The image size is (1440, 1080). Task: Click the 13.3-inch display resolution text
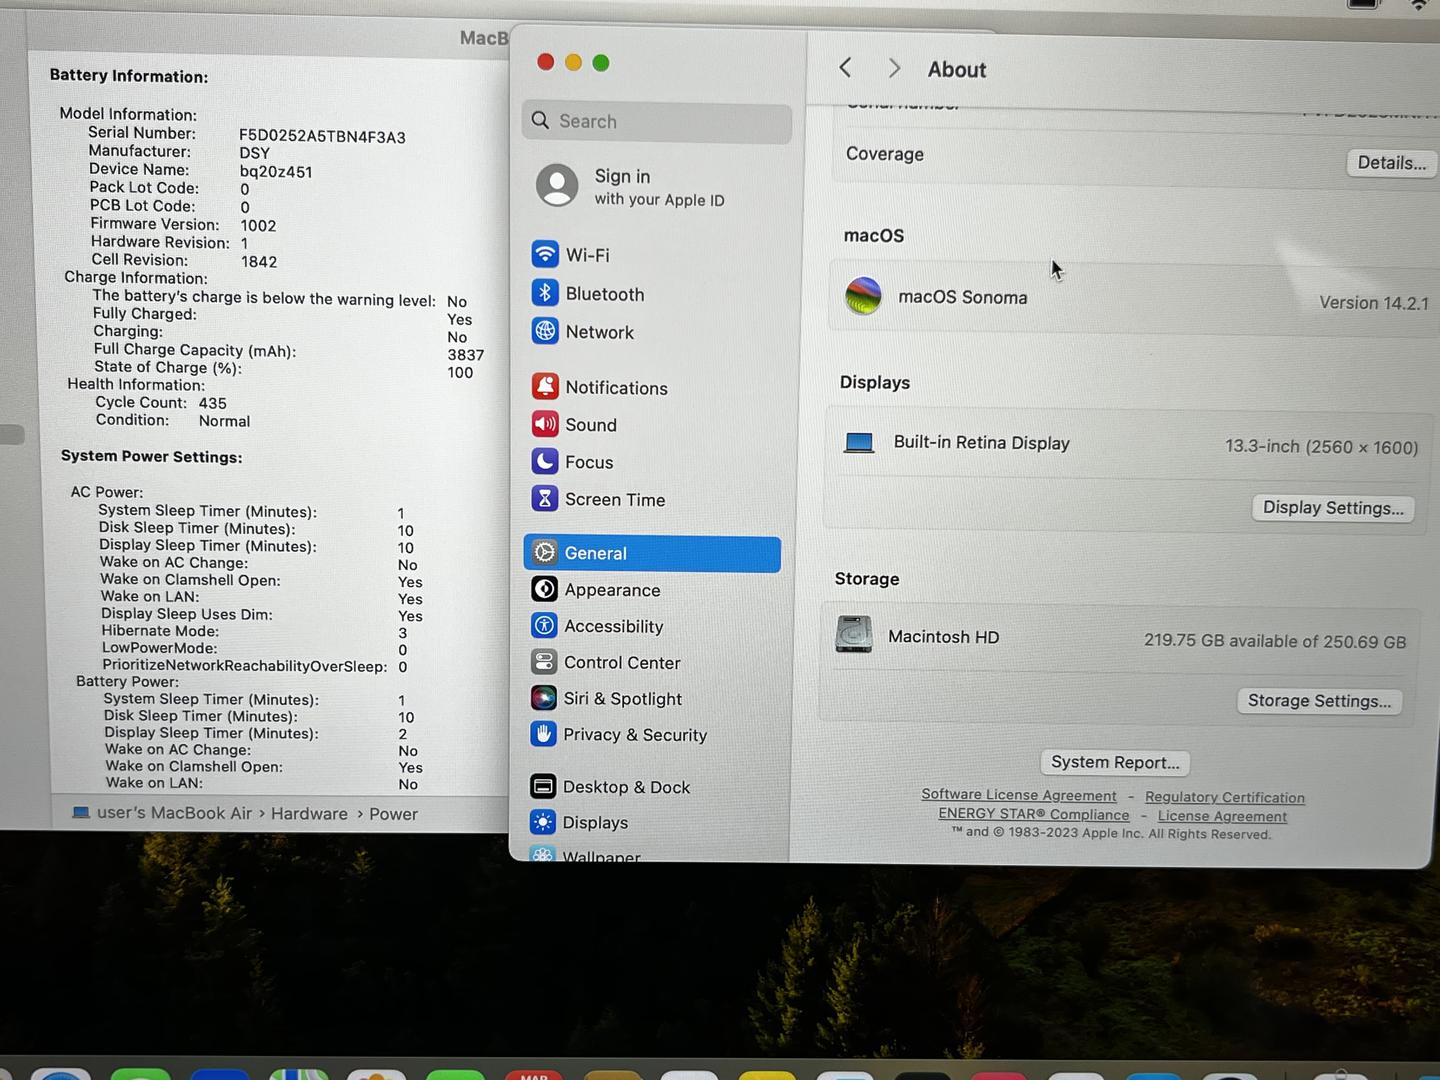click(x=1321, y=447)
